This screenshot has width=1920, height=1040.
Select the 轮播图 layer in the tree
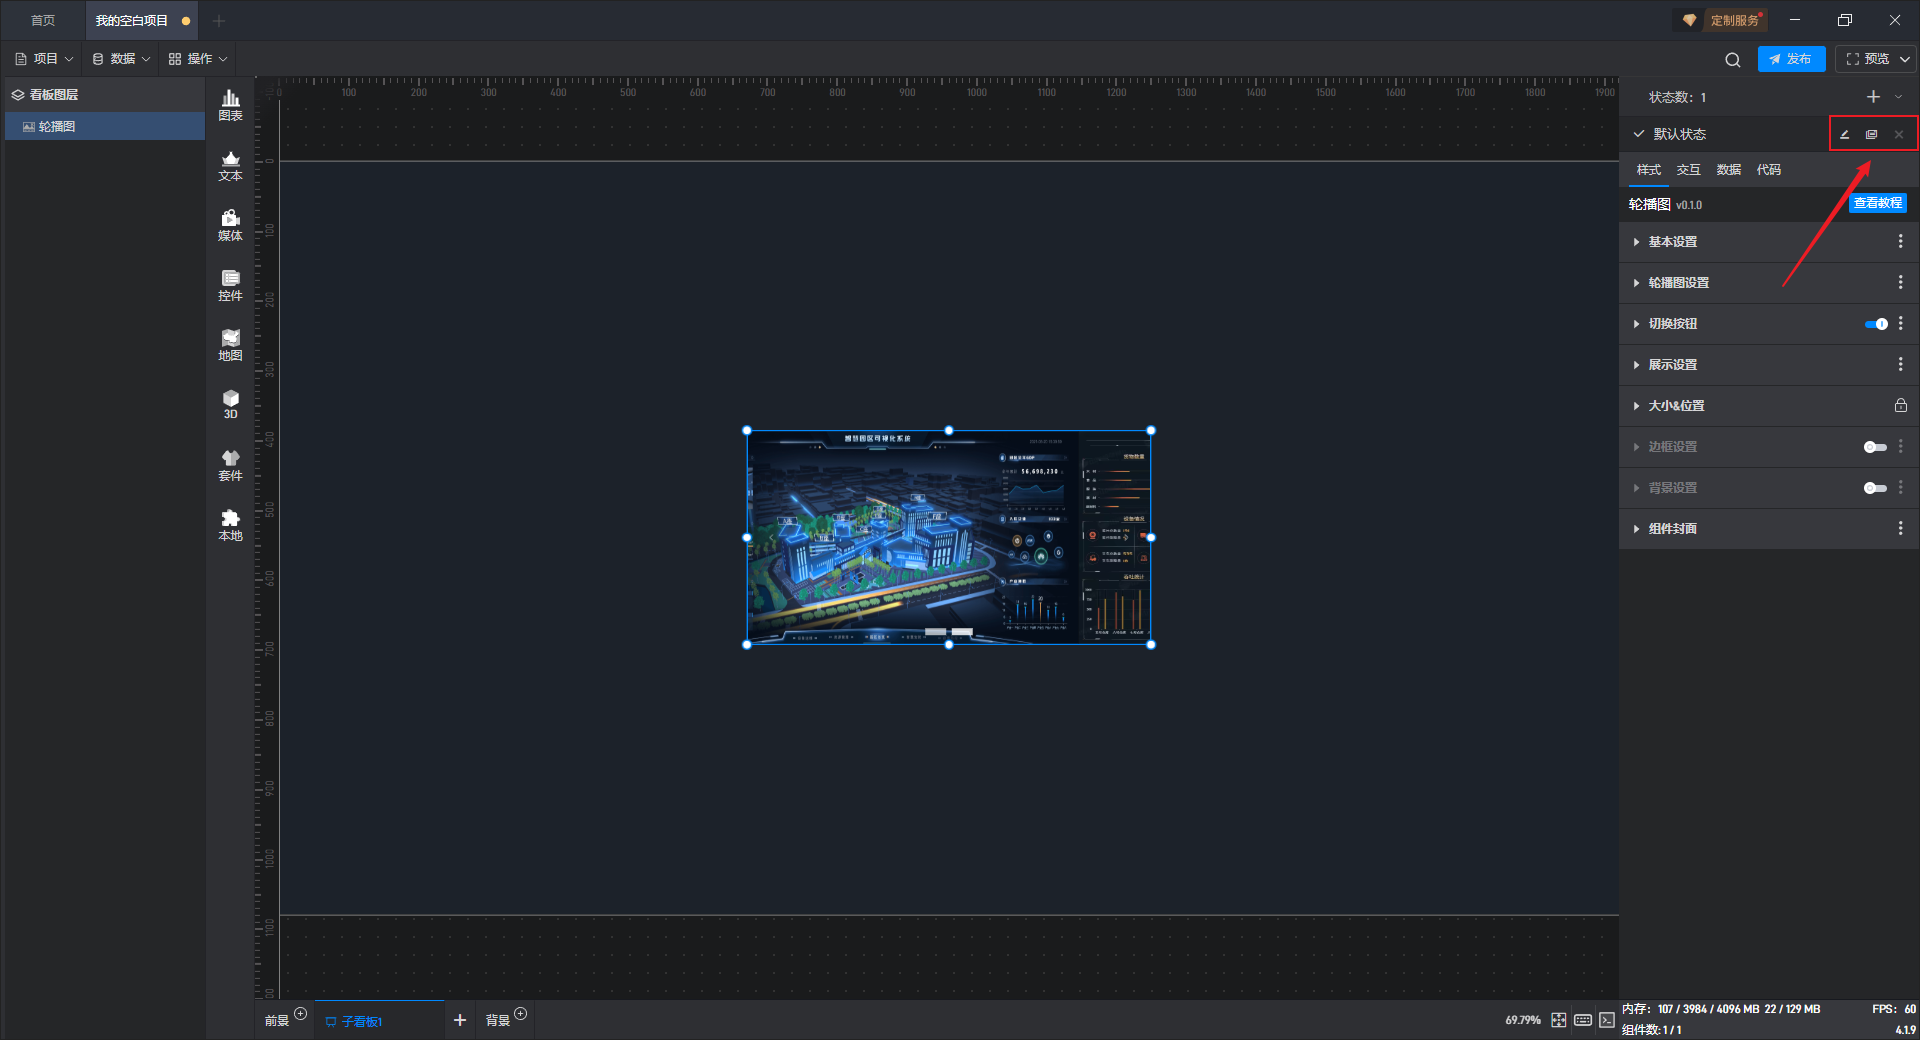coord(105,127)
